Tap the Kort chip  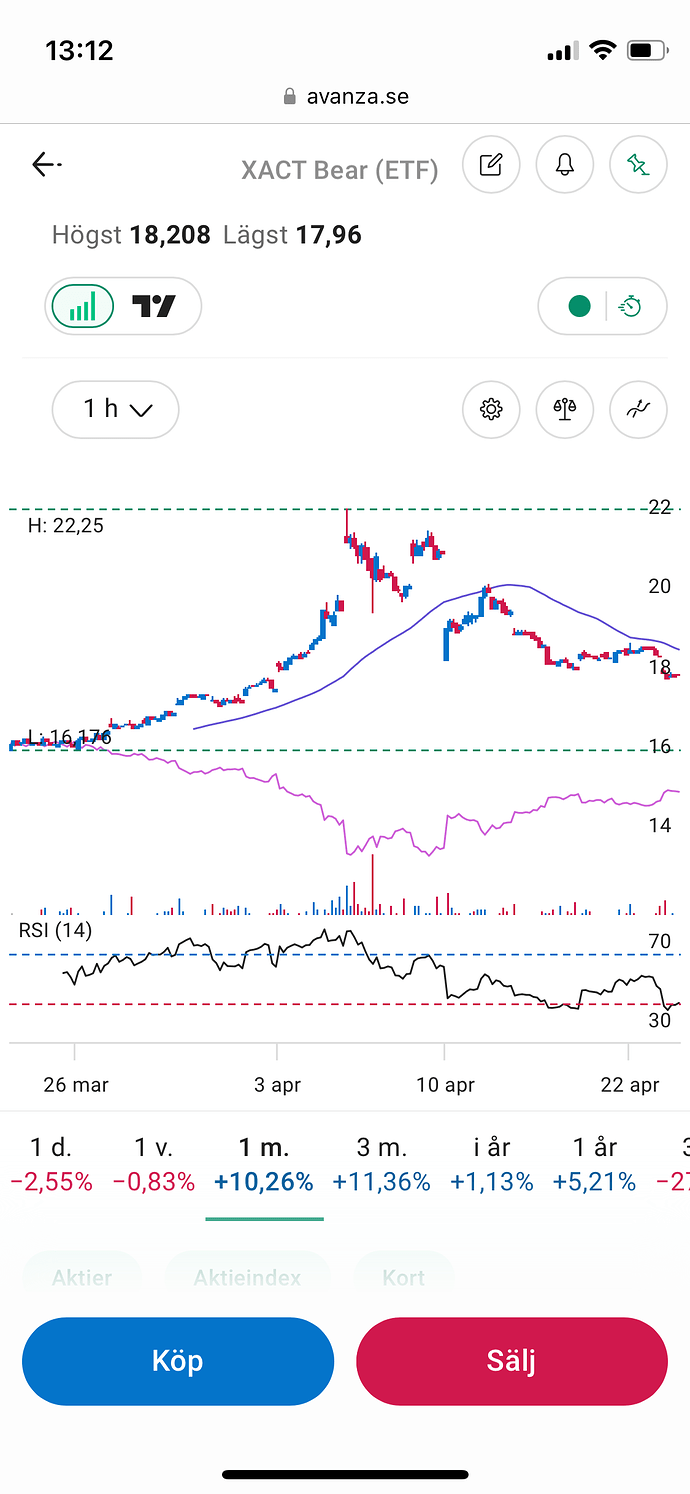404,1278
